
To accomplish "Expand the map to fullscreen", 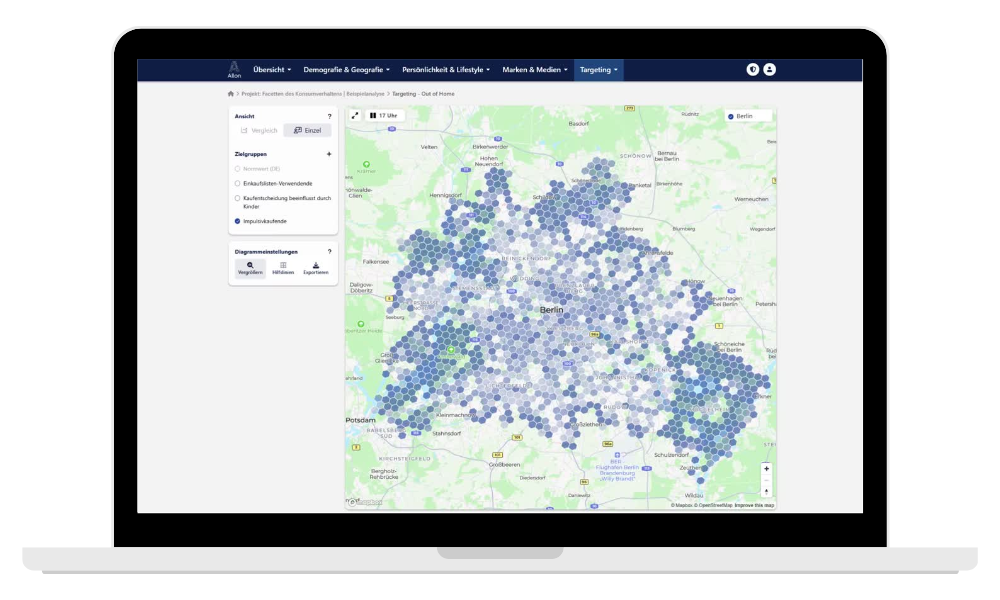I will coord(355,116).
